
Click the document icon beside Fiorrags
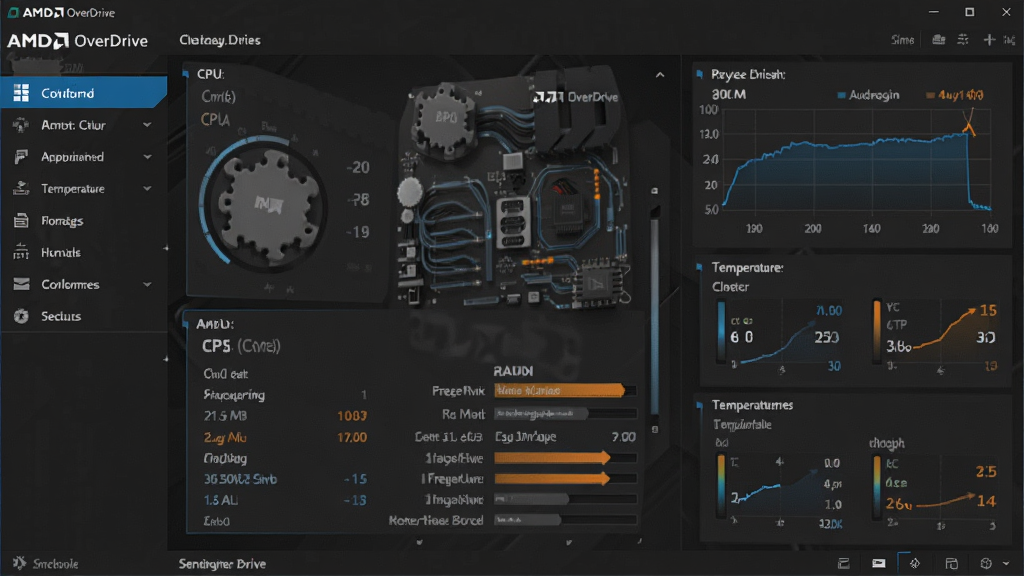pyautogui.click(x=21, y=221)
